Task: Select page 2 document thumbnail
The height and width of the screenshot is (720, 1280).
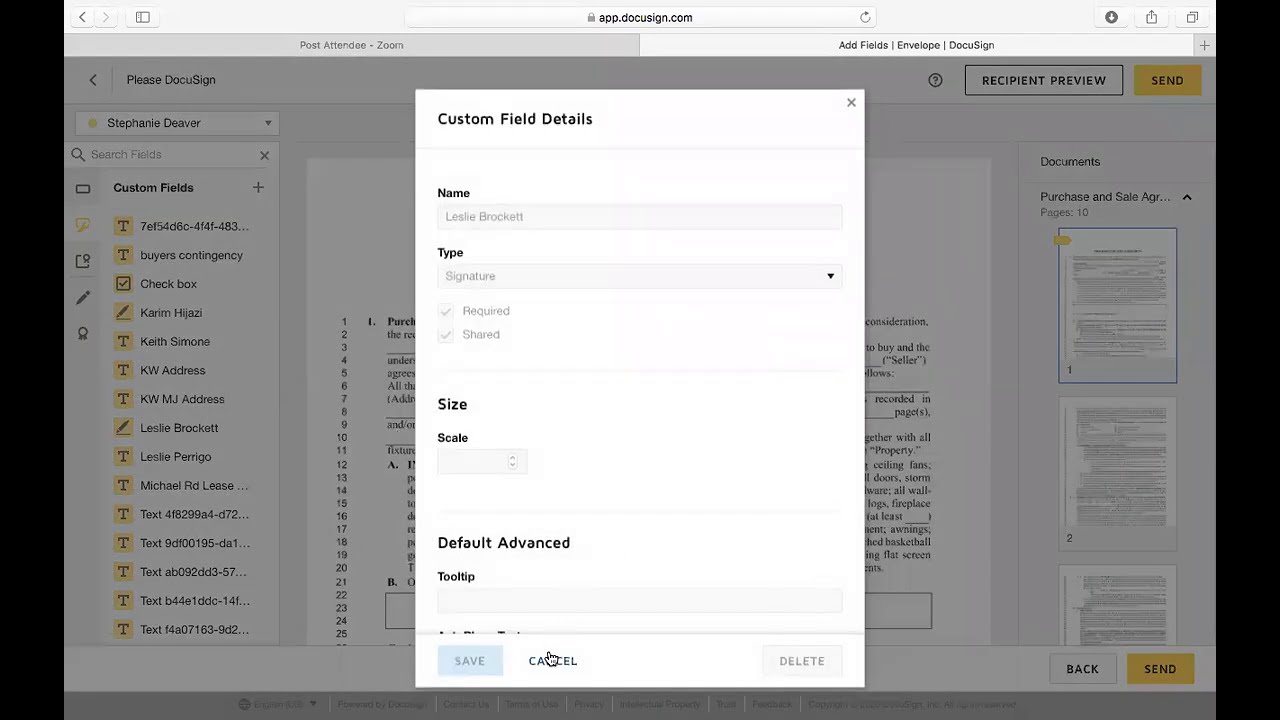Action: [x=1118, y=472]
